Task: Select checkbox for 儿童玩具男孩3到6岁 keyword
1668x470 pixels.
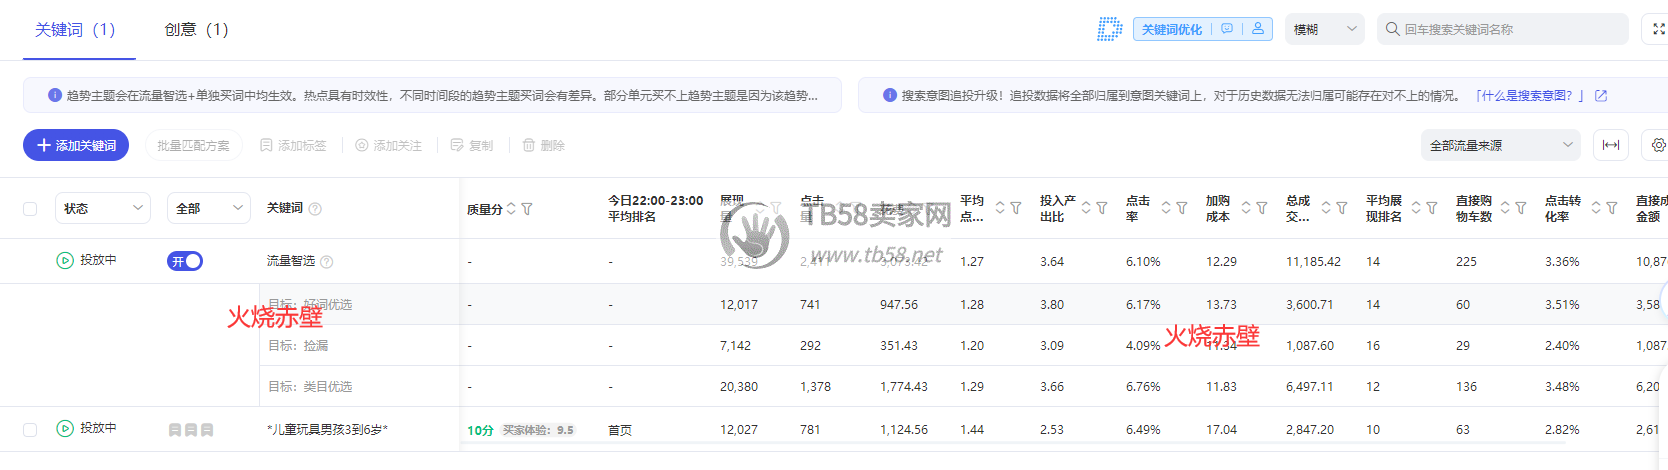Action: [30, 429]
